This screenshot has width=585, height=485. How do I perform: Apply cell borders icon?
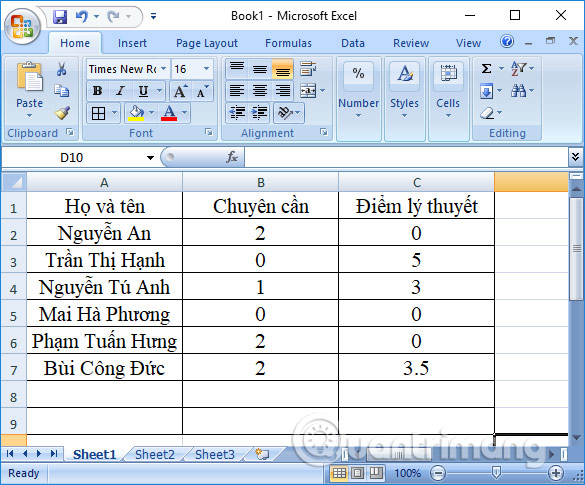[98, 113]
